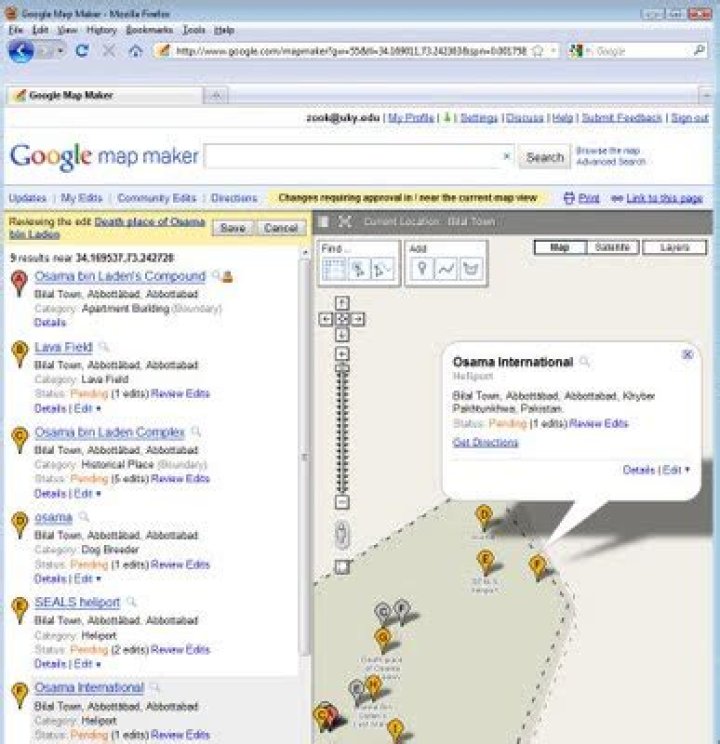Switch to Satellite view

tap(612, 247)
